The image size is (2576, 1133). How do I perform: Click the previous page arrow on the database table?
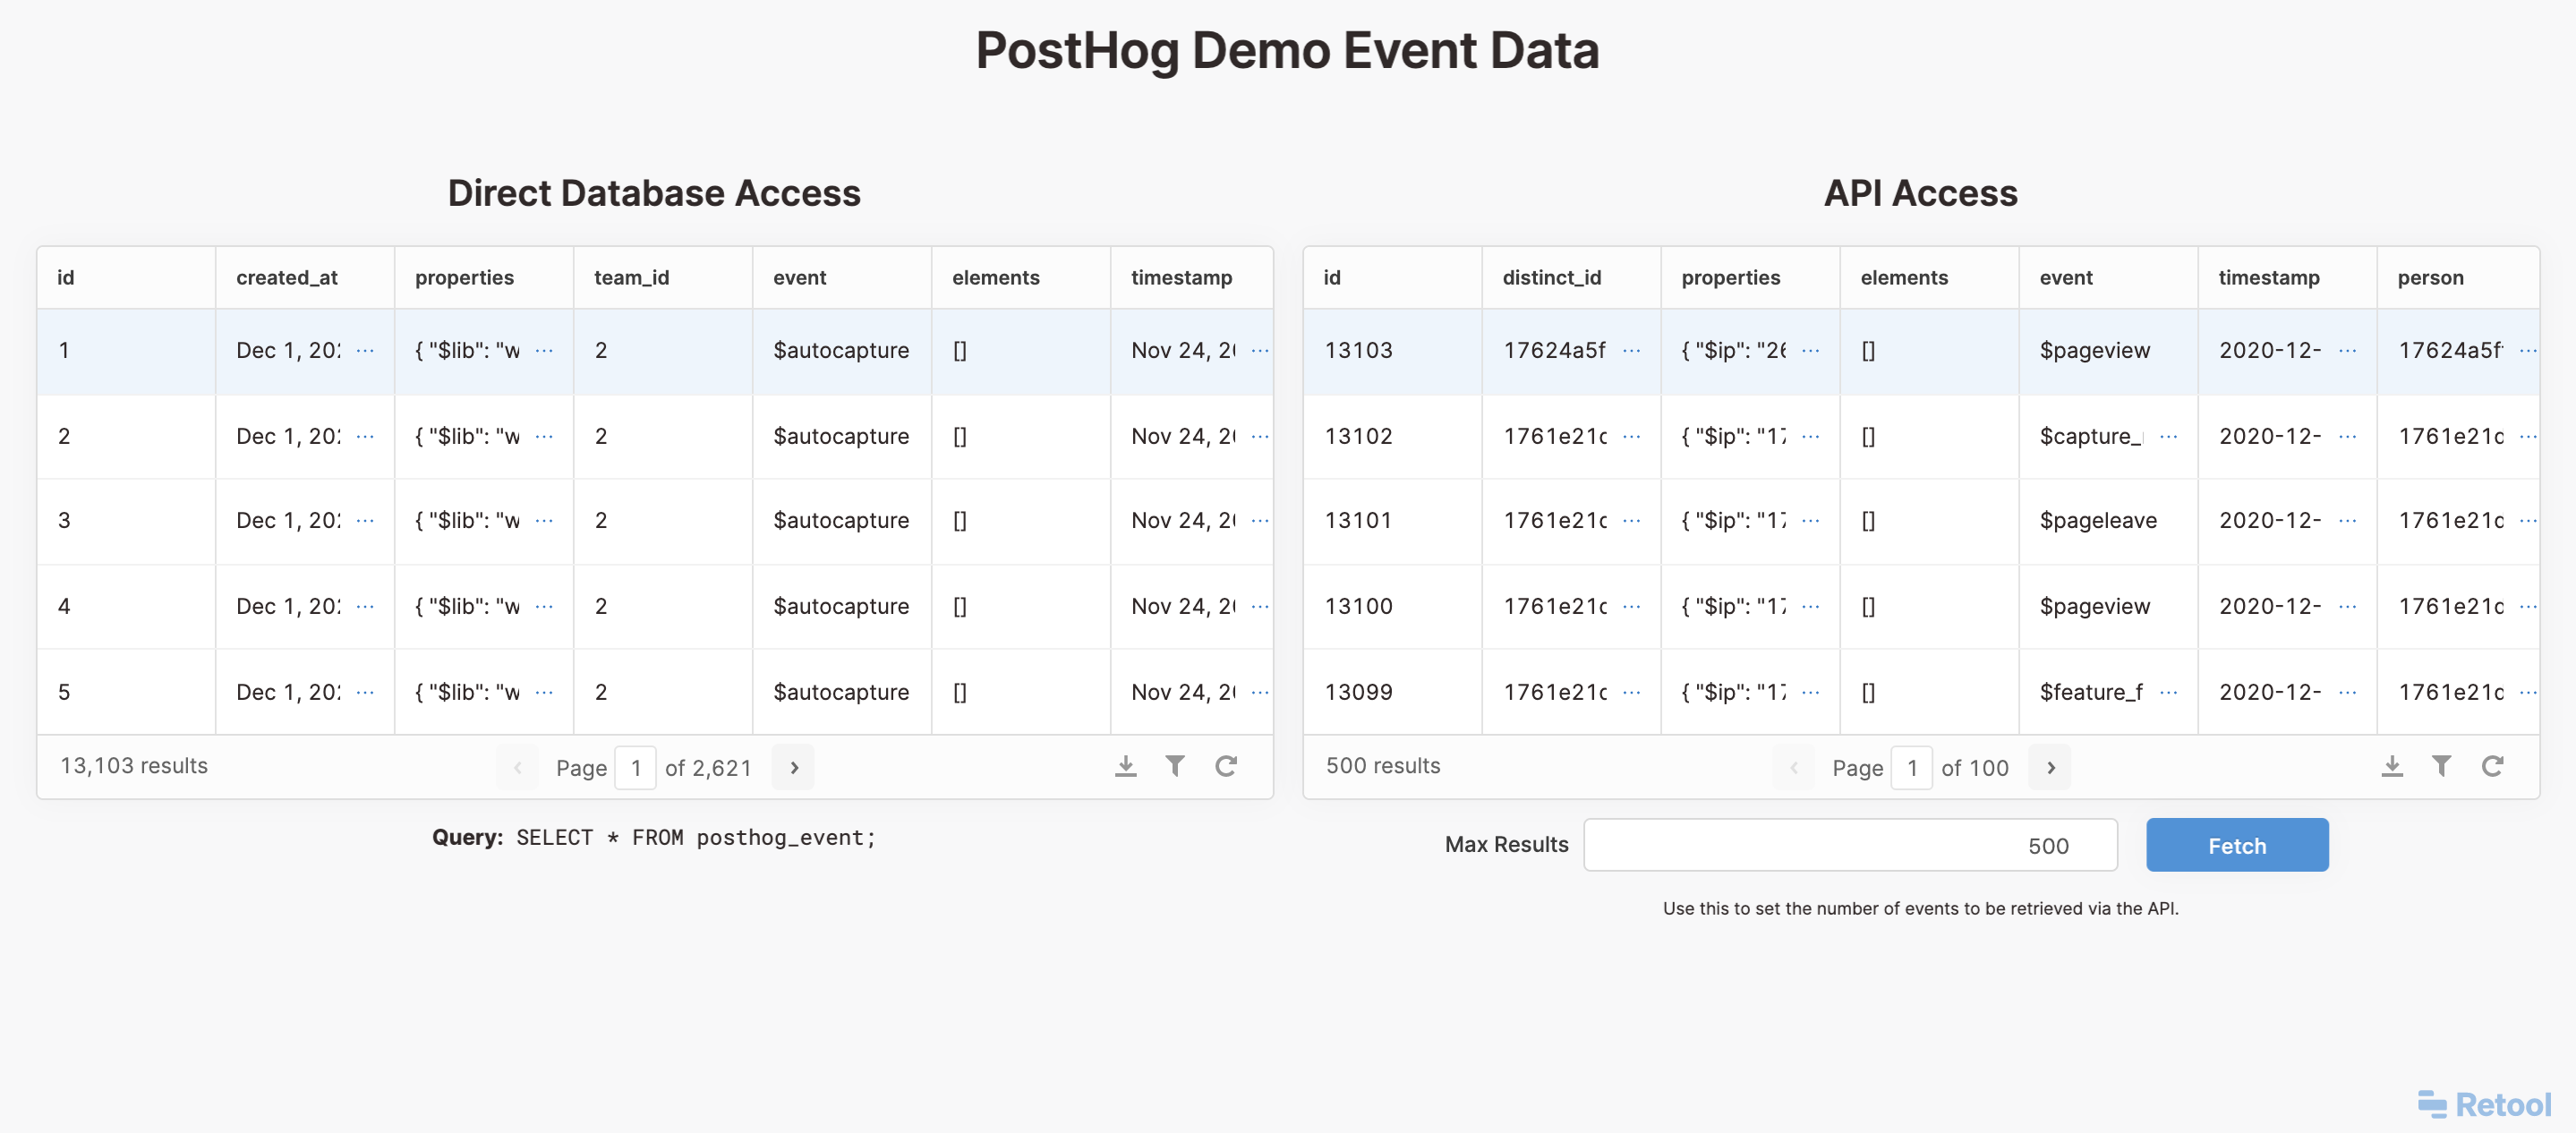518,767
